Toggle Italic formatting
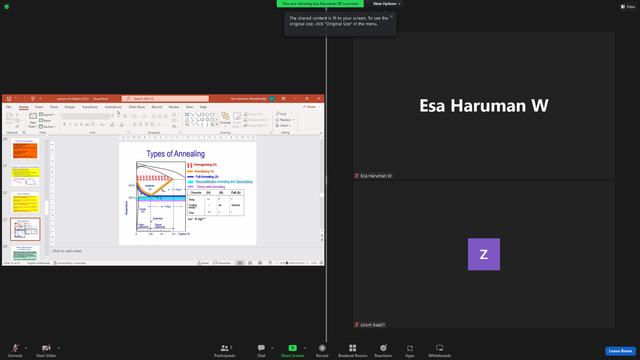Image resolution: width=640 pixels, height=360 pixels. (x=70, y=124)
